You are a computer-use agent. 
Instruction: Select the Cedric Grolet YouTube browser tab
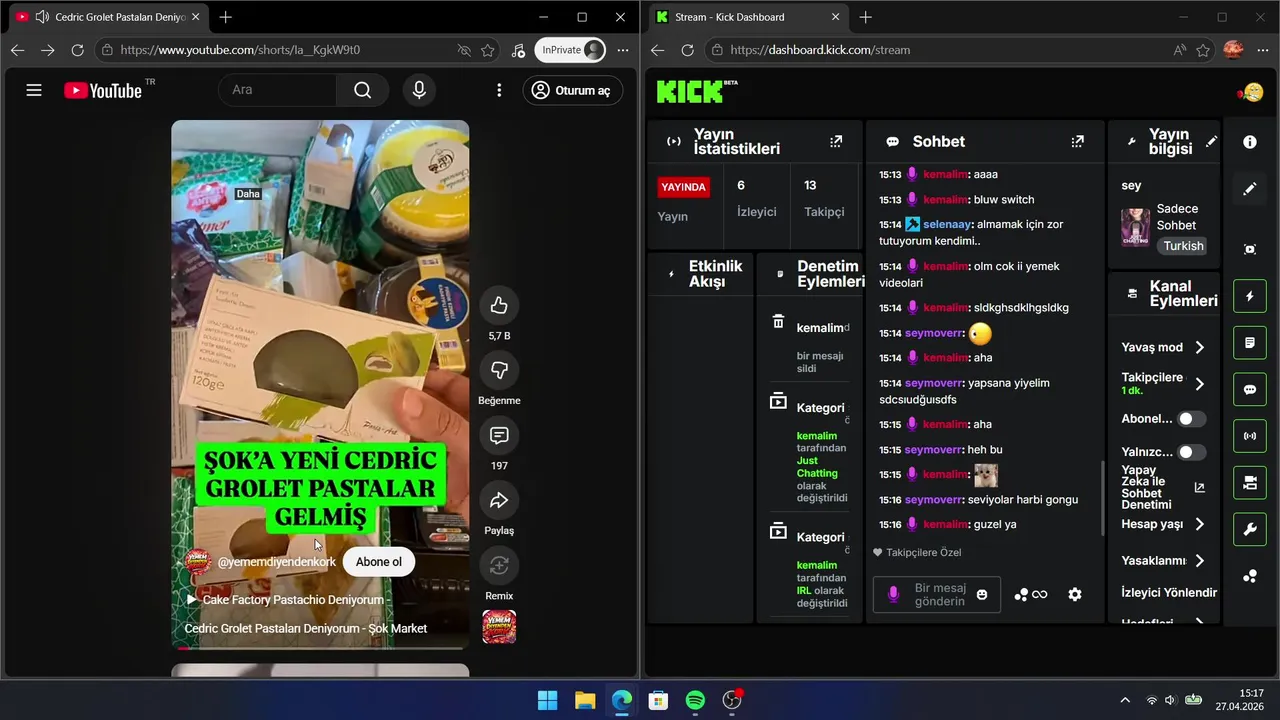pyautogui.click(x=108, y=17)
